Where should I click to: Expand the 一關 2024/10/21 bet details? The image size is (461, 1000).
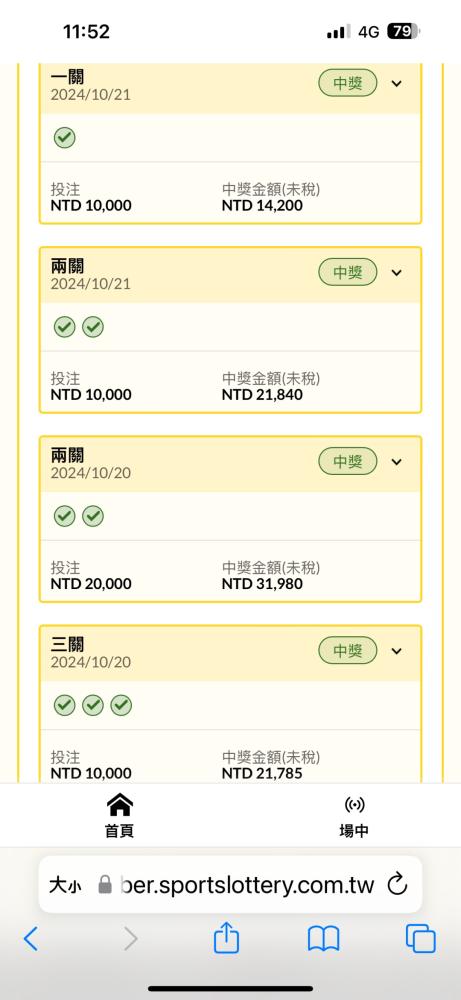click(397, 84)
